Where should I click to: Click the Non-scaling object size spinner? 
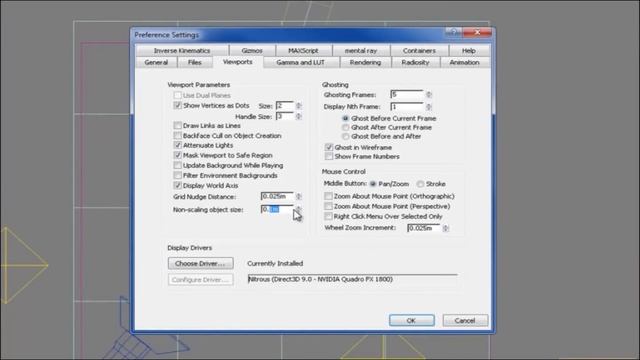tap(299, 209)
